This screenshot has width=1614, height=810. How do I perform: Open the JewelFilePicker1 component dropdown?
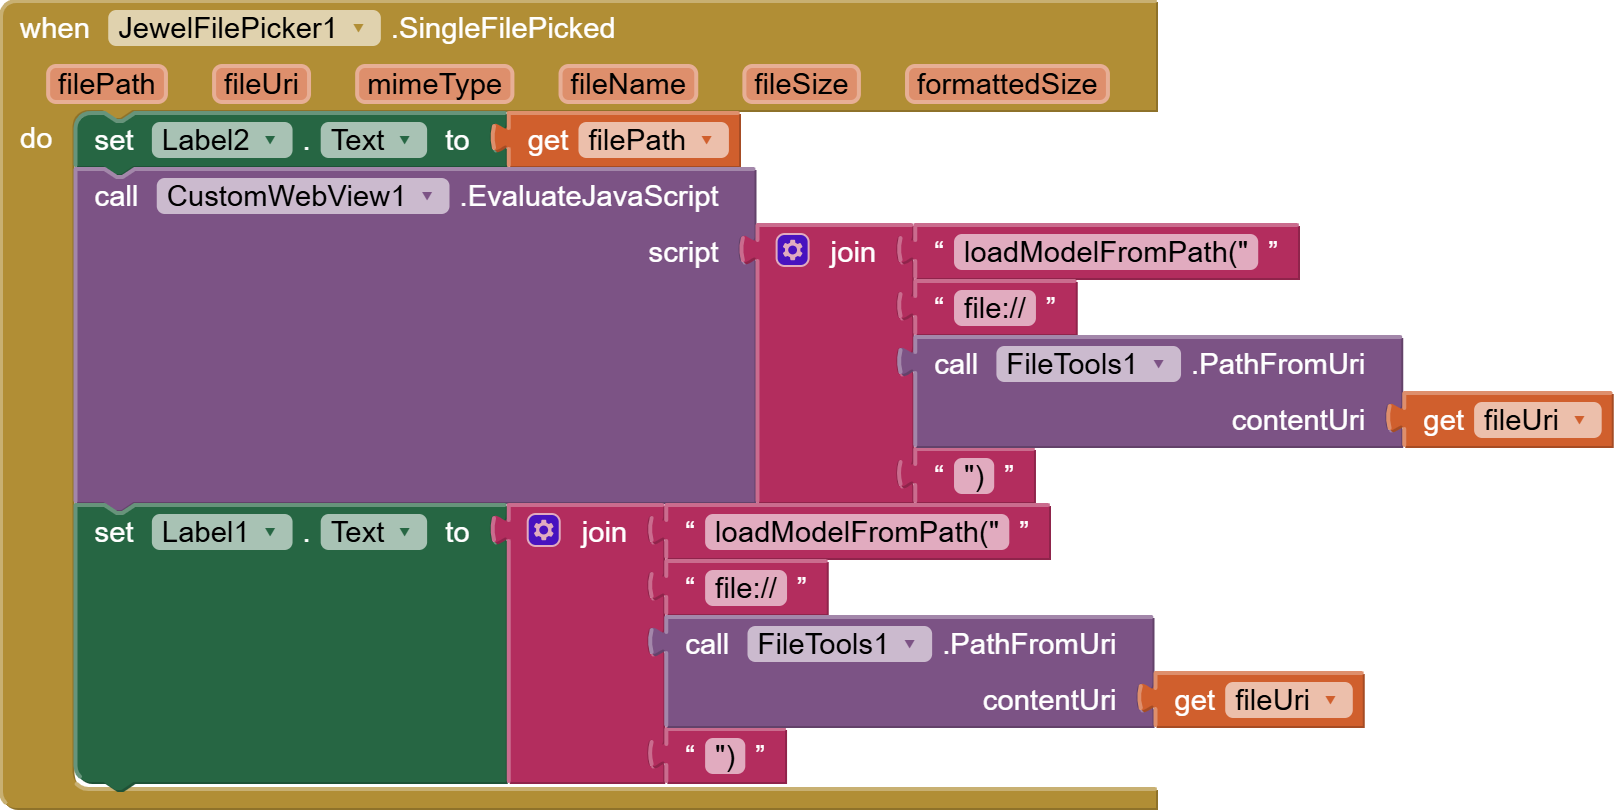click(x=358, y=28)
